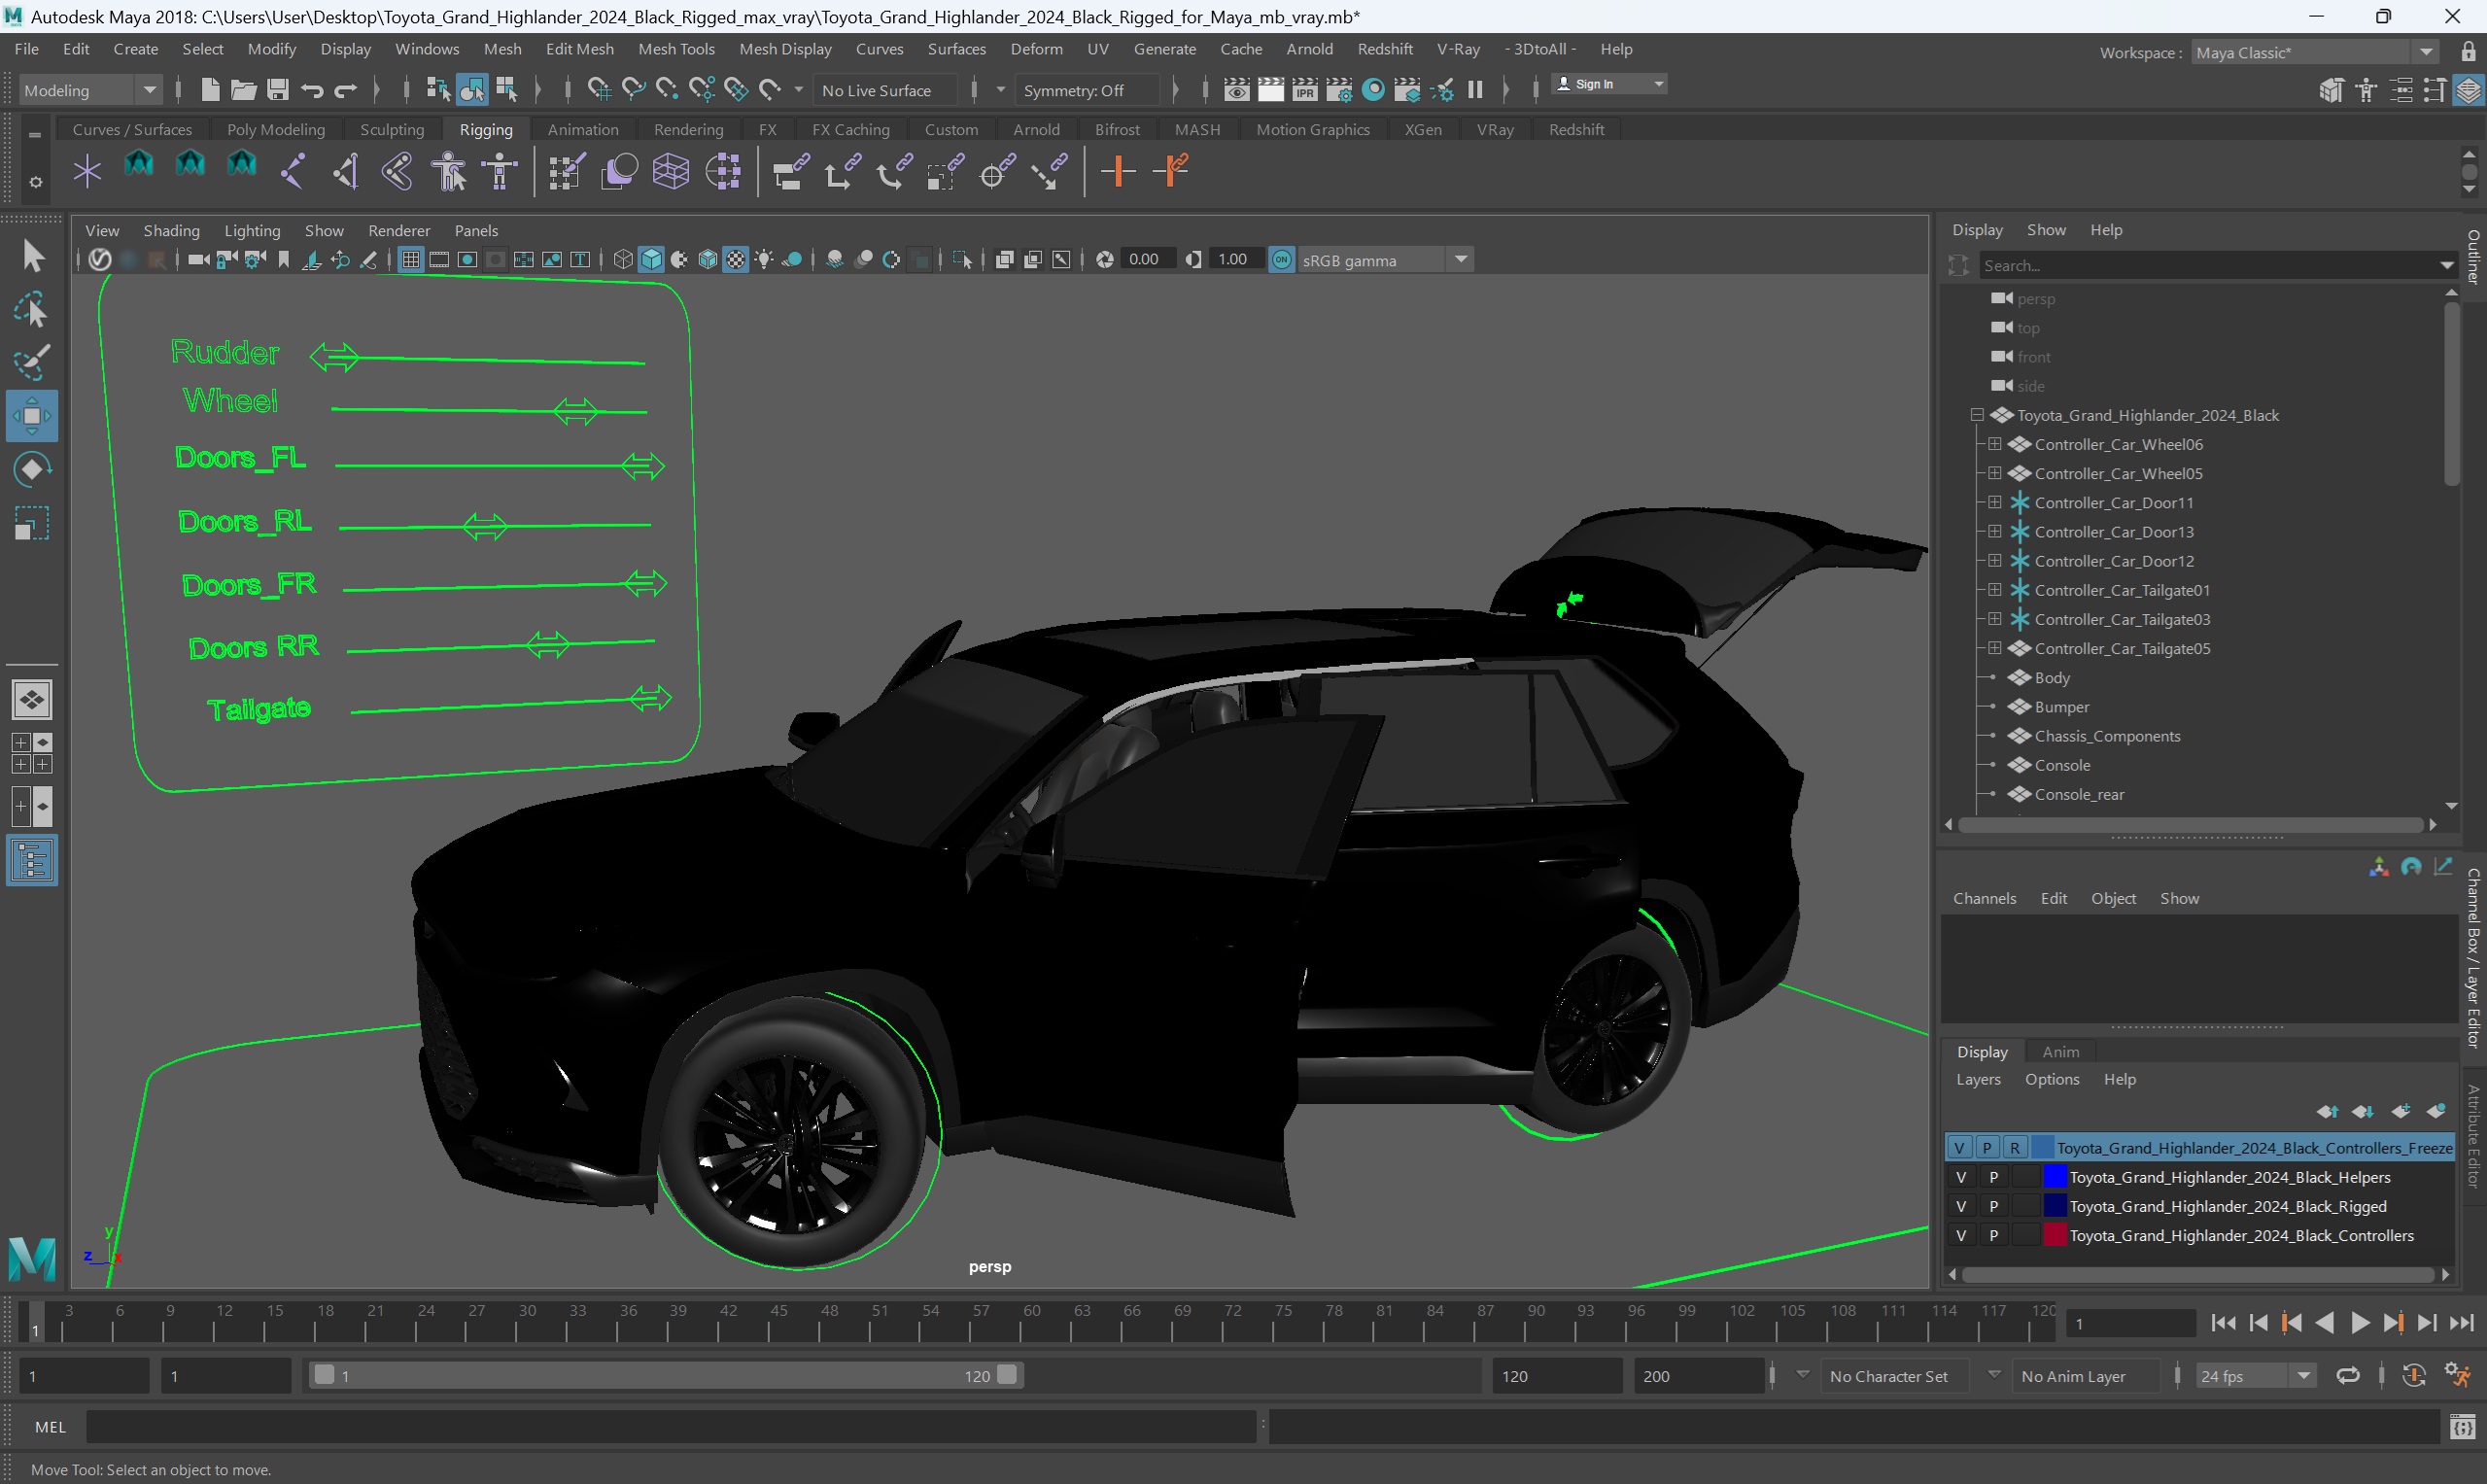Toggle visibility V of Black_Controllers layer
The image size is (2487, 1484).
coord(1960,1235)
